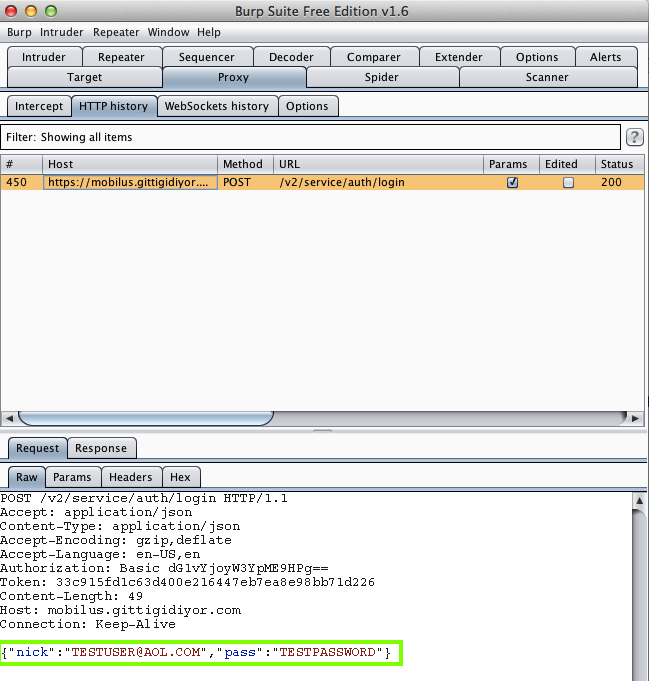Open the Proxy Options sub-tab
Screen dimensions: 649x681
click(x=307, y=106)
